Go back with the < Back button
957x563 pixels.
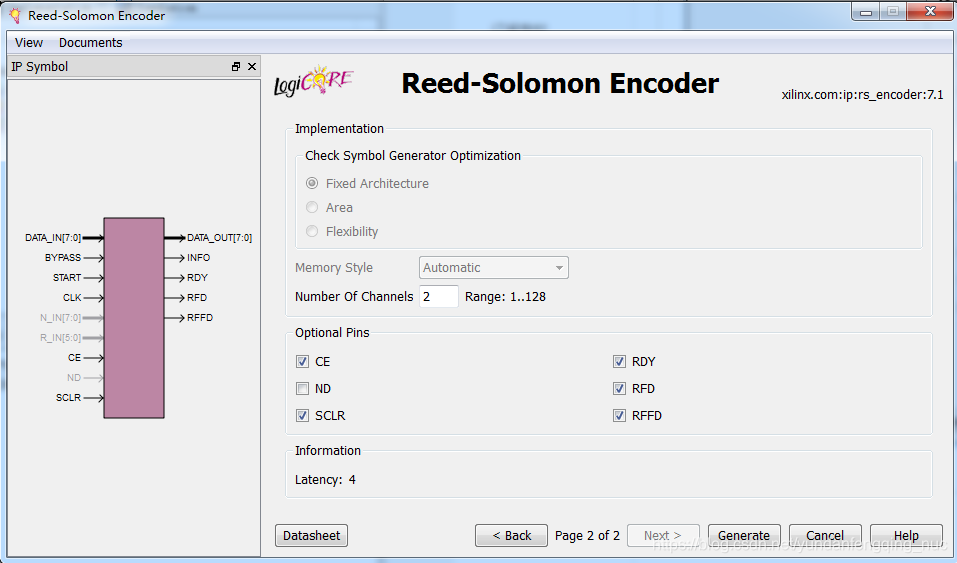click(511, 536)
